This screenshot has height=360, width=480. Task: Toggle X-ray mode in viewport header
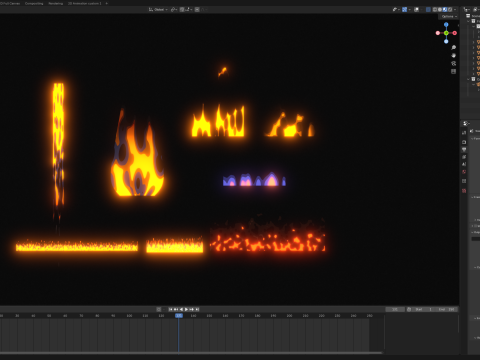[428, 9]
